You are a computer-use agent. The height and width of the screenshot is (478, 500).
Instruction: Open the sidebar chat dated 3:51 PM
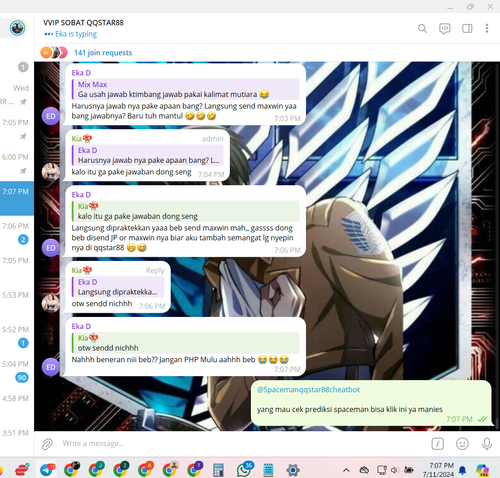(17, 439)
